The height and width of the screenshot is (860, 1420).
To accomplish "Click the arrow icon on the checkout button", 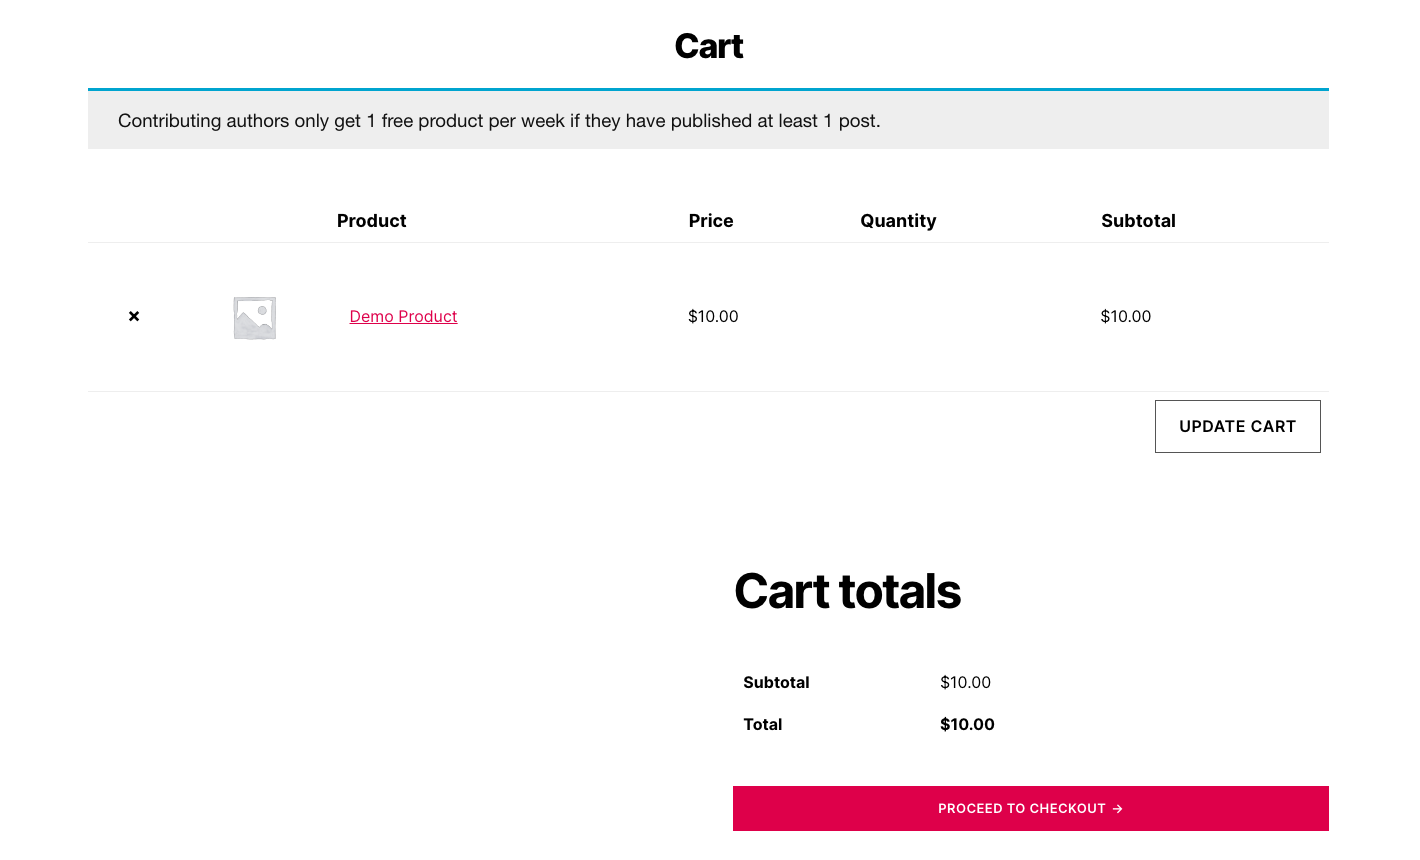I will coord(1117,809).
